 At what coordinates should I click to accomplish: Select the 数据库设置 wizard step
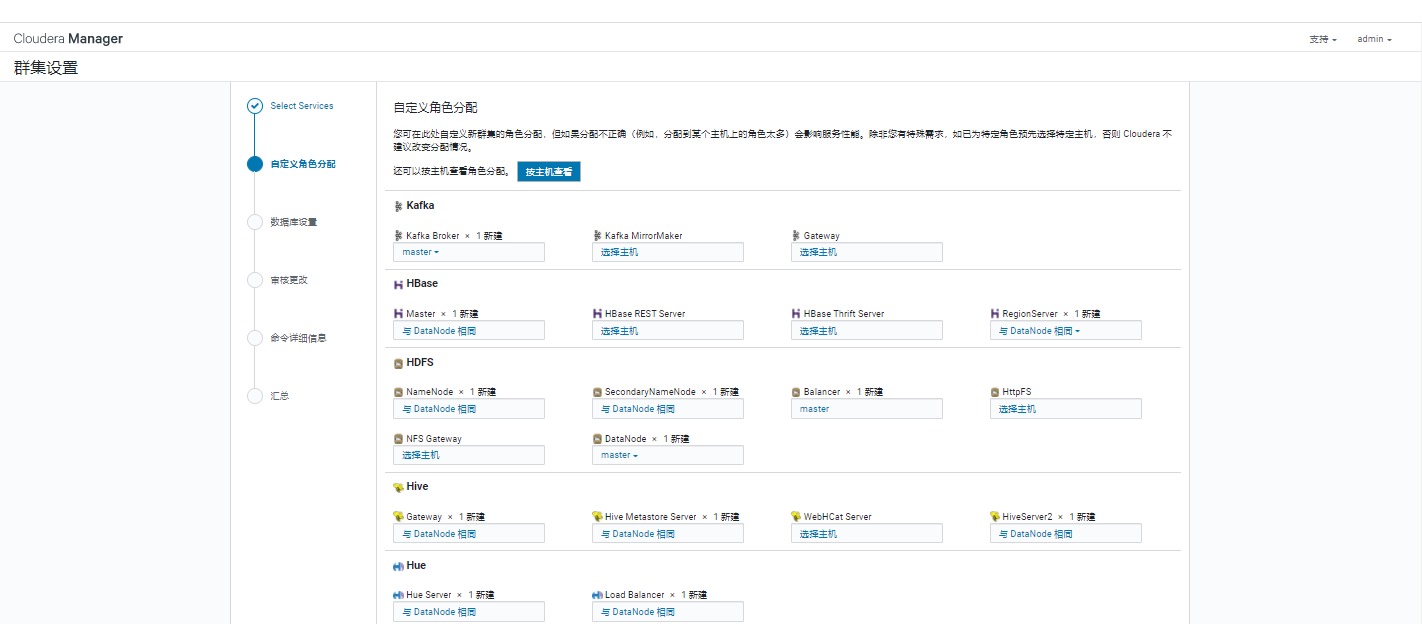[x=293, y=222]
